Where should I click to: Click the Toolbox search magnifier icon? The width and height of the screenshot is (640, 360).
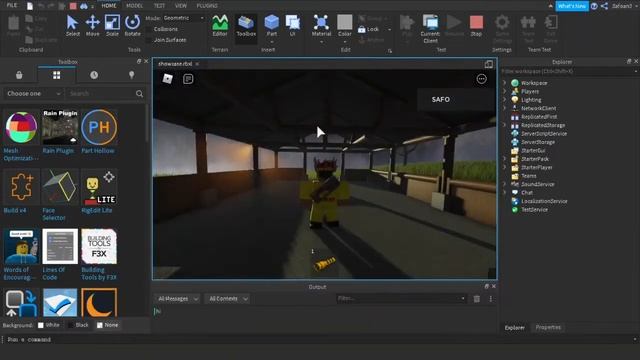coord(139,94)
